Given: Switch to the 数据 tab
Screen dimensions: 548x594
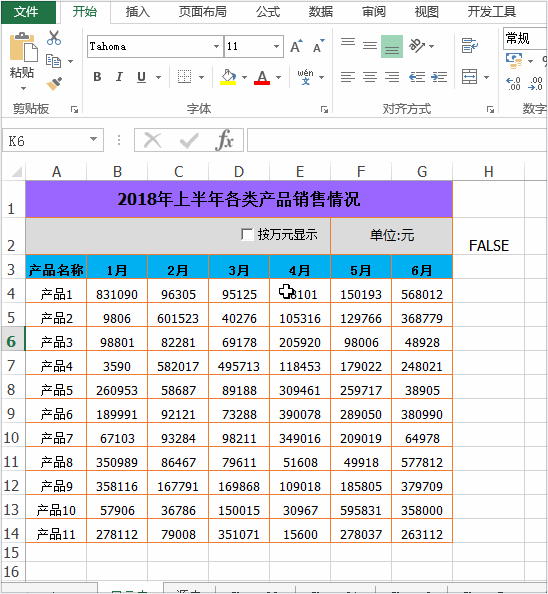Looking at the screenshot, I should click(x=320, y=12).
